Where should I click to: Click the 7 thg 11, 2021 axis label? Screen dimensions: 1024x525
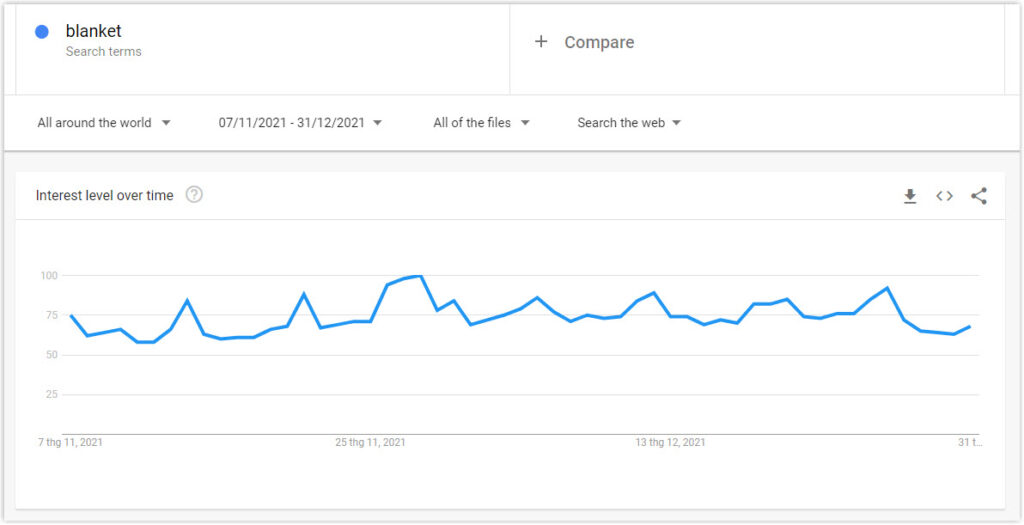[70, 443]
